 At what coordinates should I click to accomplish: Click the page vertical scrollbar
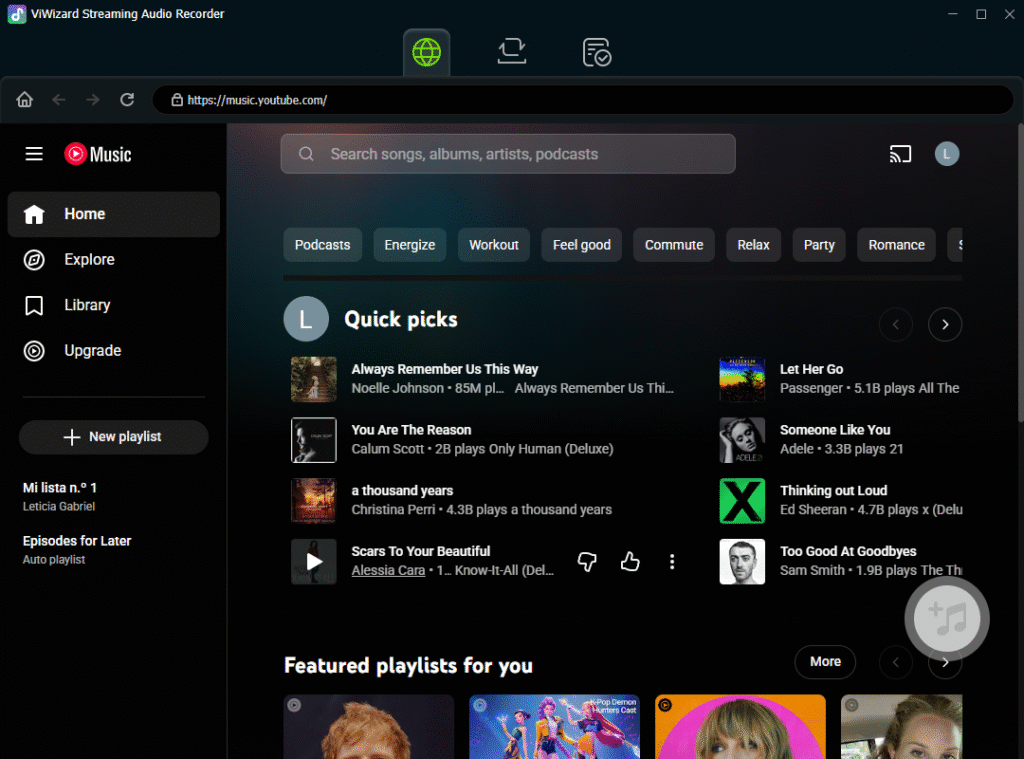(1018, 300)
